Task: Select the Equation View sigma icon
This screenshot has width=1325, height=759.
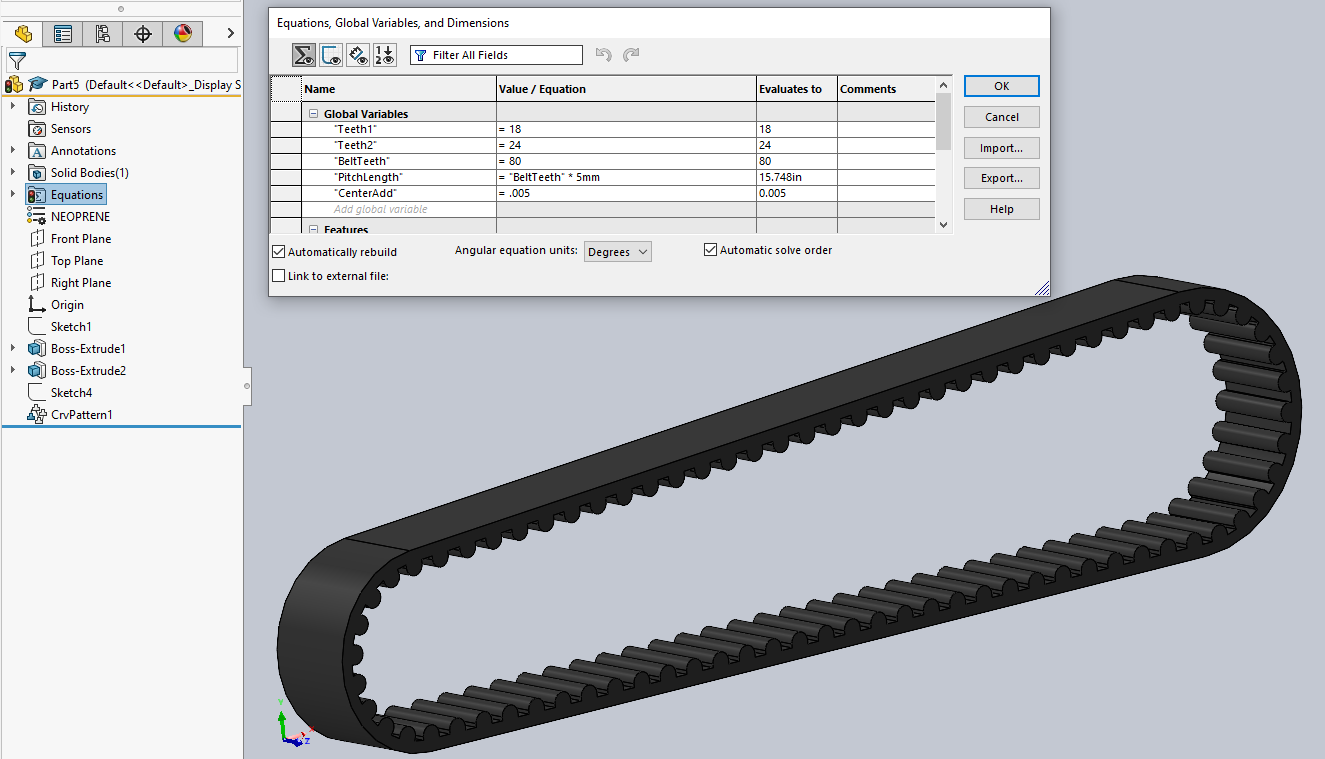Action: tap(304, 55)
